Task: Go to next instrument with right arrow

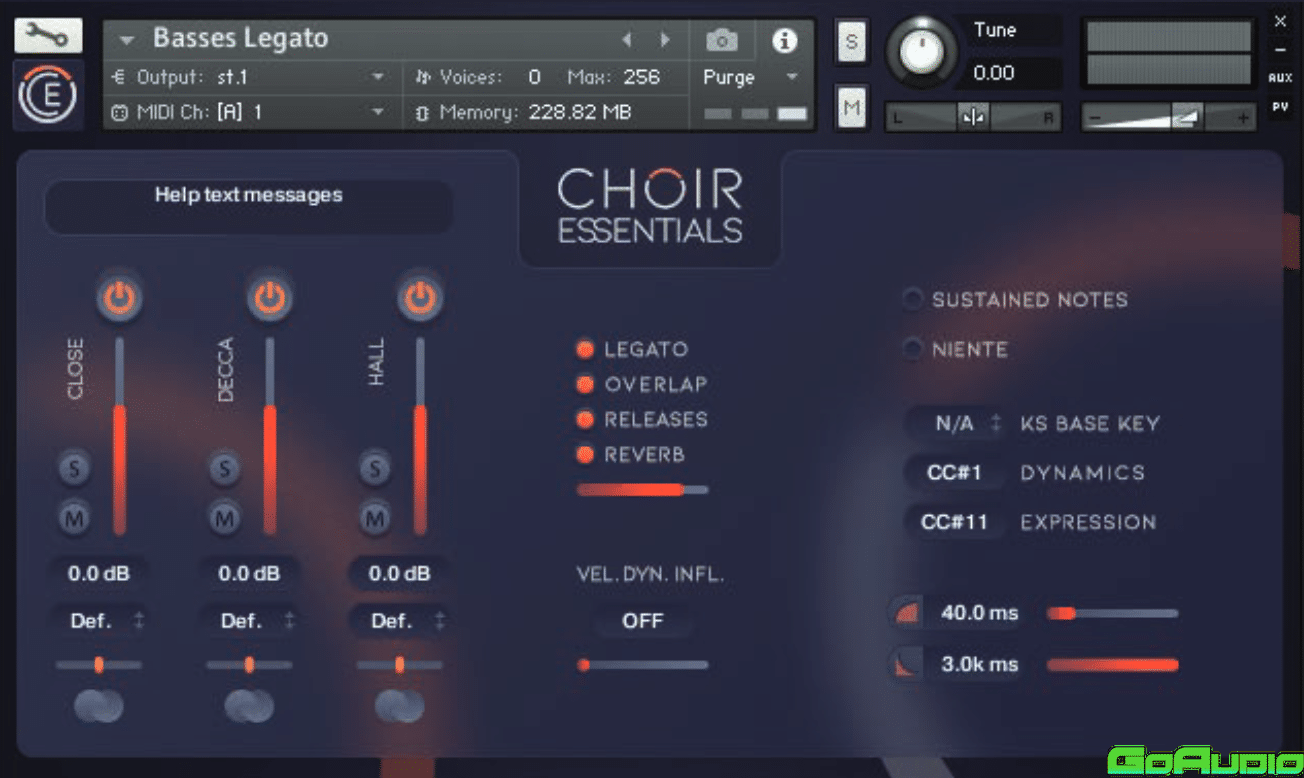Action: click(x=664, y=40)
